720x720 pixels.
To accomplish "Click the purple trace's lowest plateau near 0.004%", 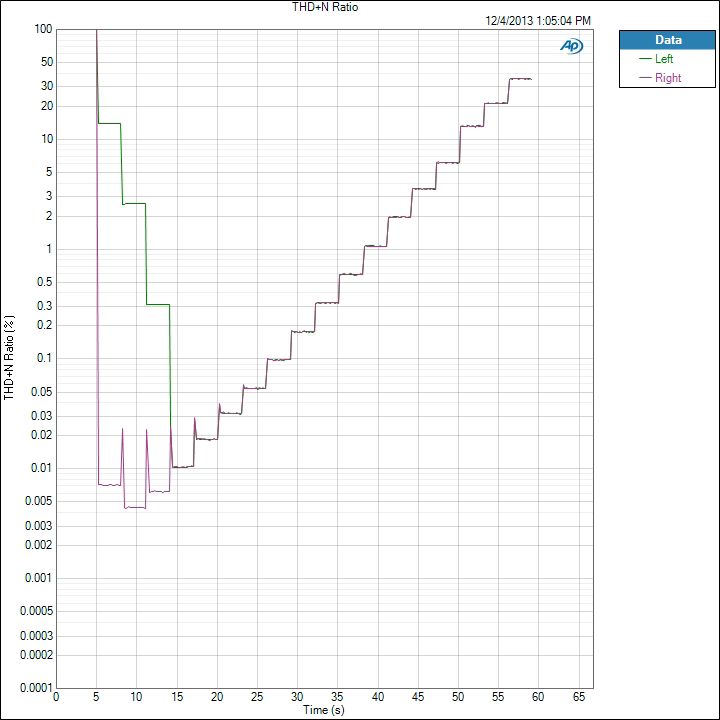I will coord(134,508).
